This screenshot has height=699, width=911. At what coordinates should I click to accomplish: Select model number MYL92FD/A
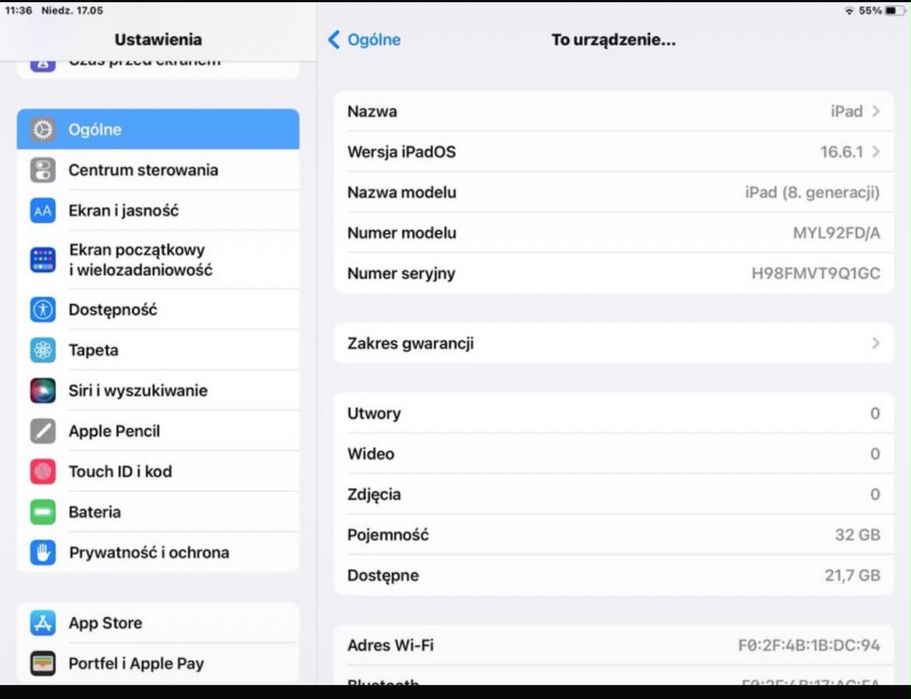[837, 233]
